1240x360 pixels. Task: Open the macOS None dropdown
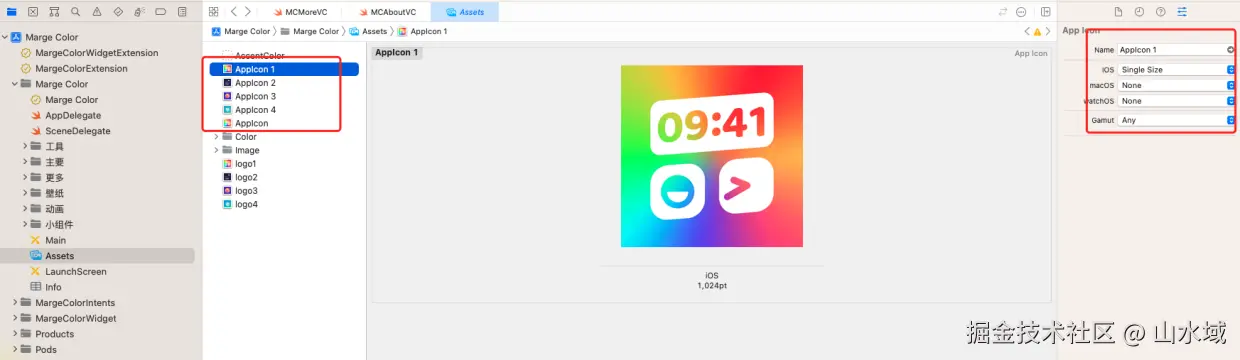point(1177,85)
